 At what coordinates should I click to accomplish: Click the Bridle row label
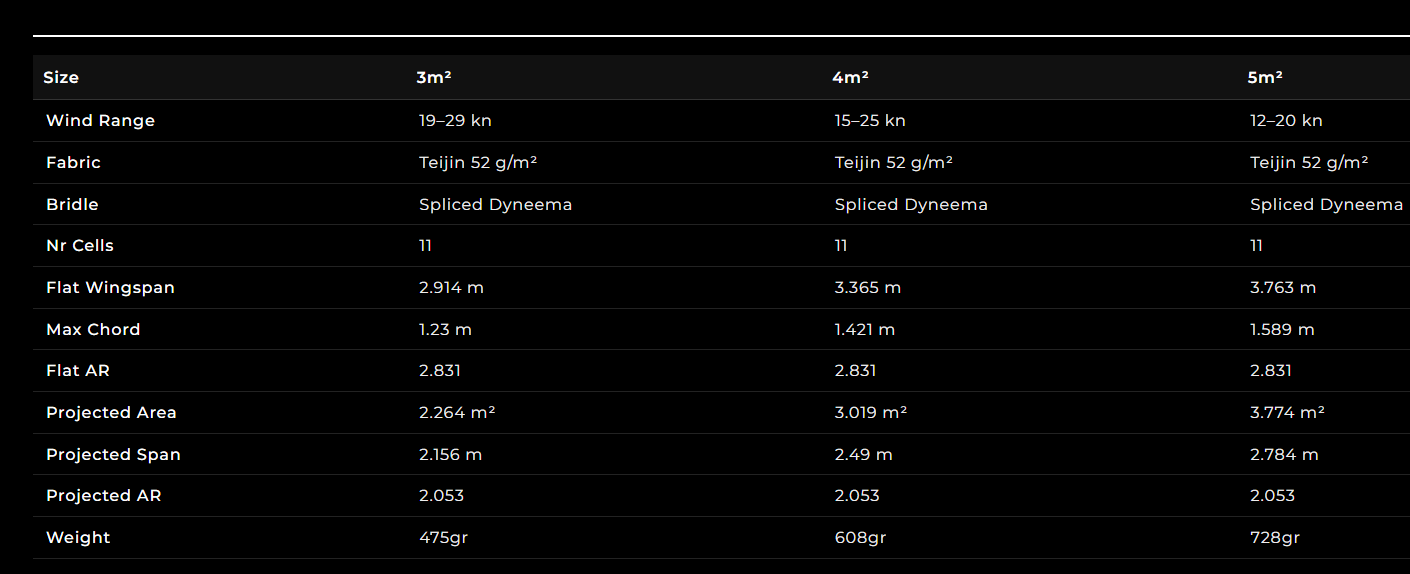coord(72,204)
